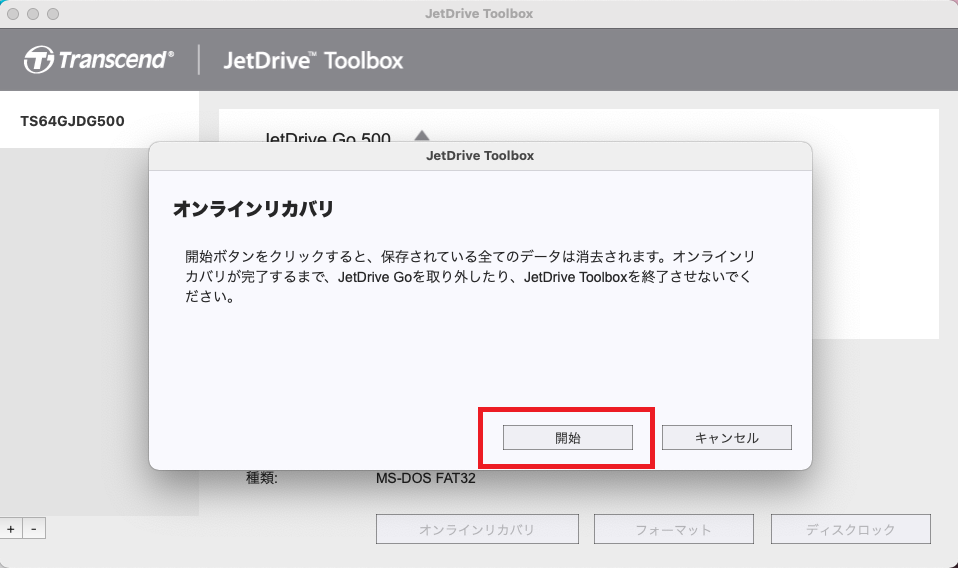Click the window minimize button
This screenshot has height=568, width=958.
(33, 13)
